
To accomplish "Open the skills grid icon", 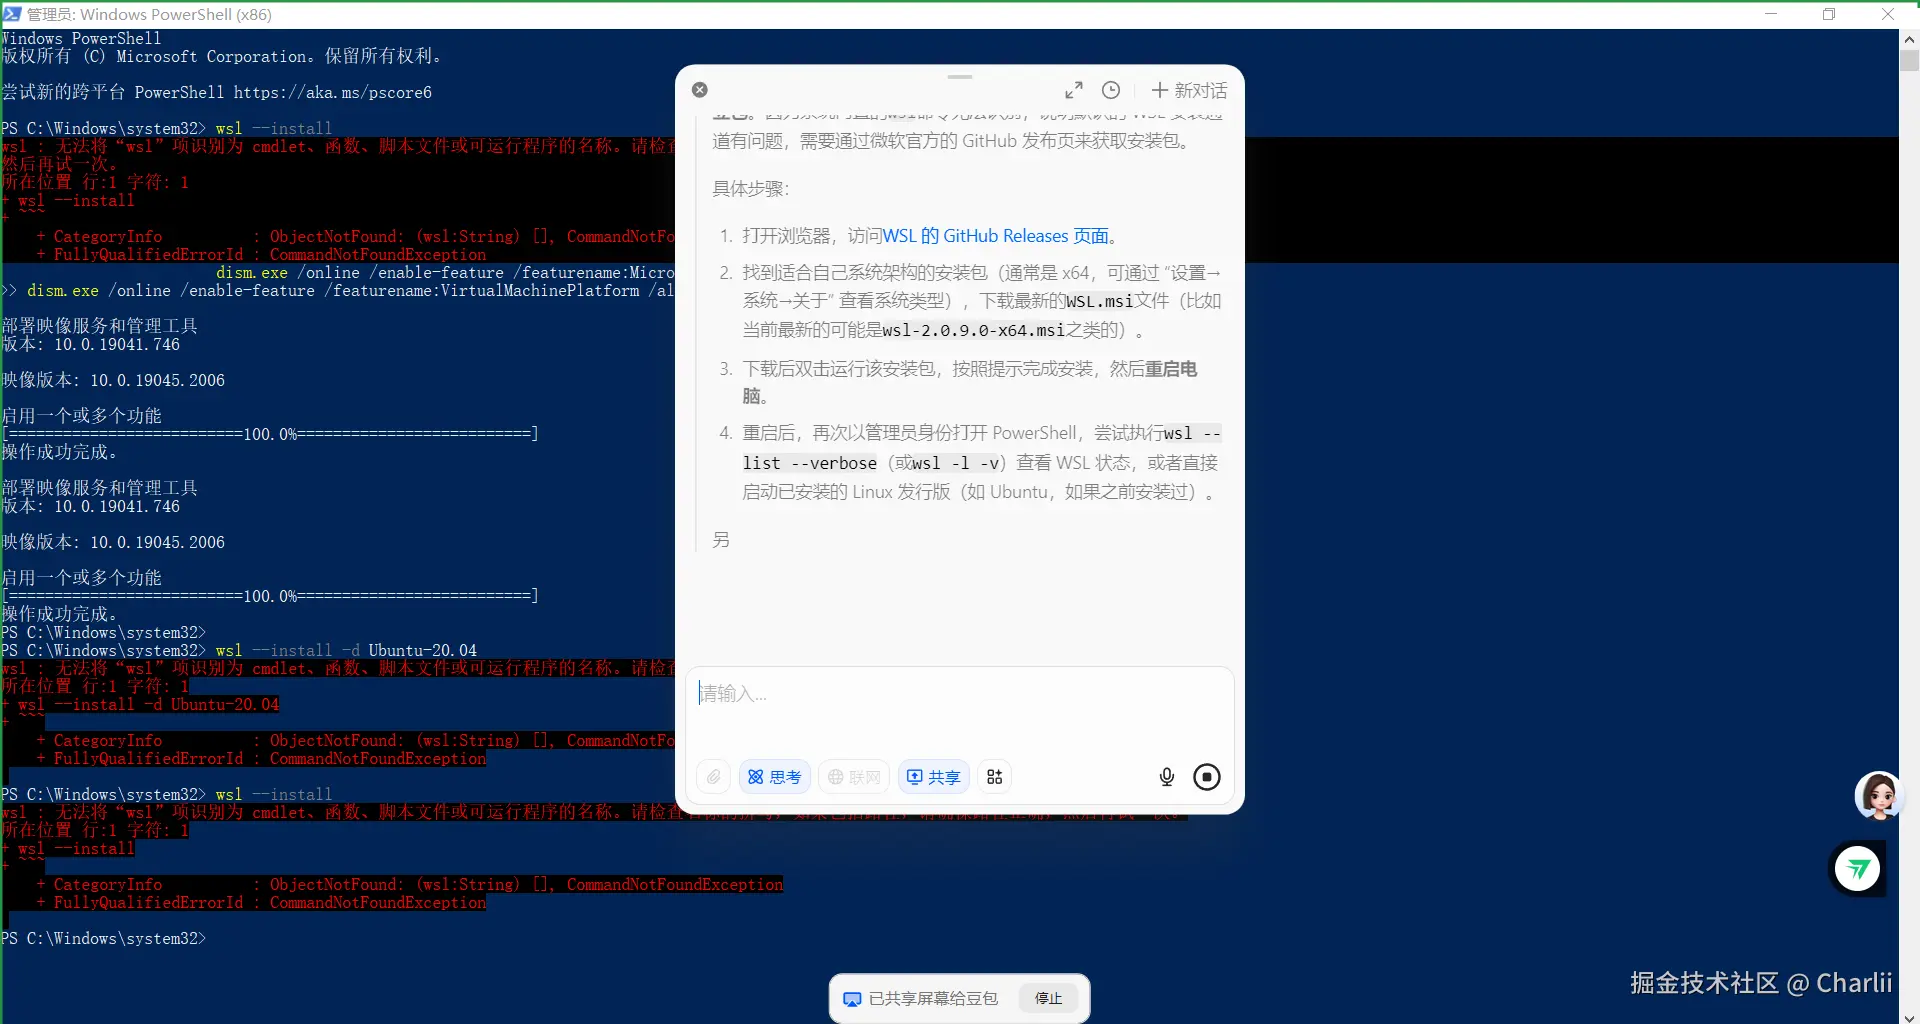I will pos(994,776).
